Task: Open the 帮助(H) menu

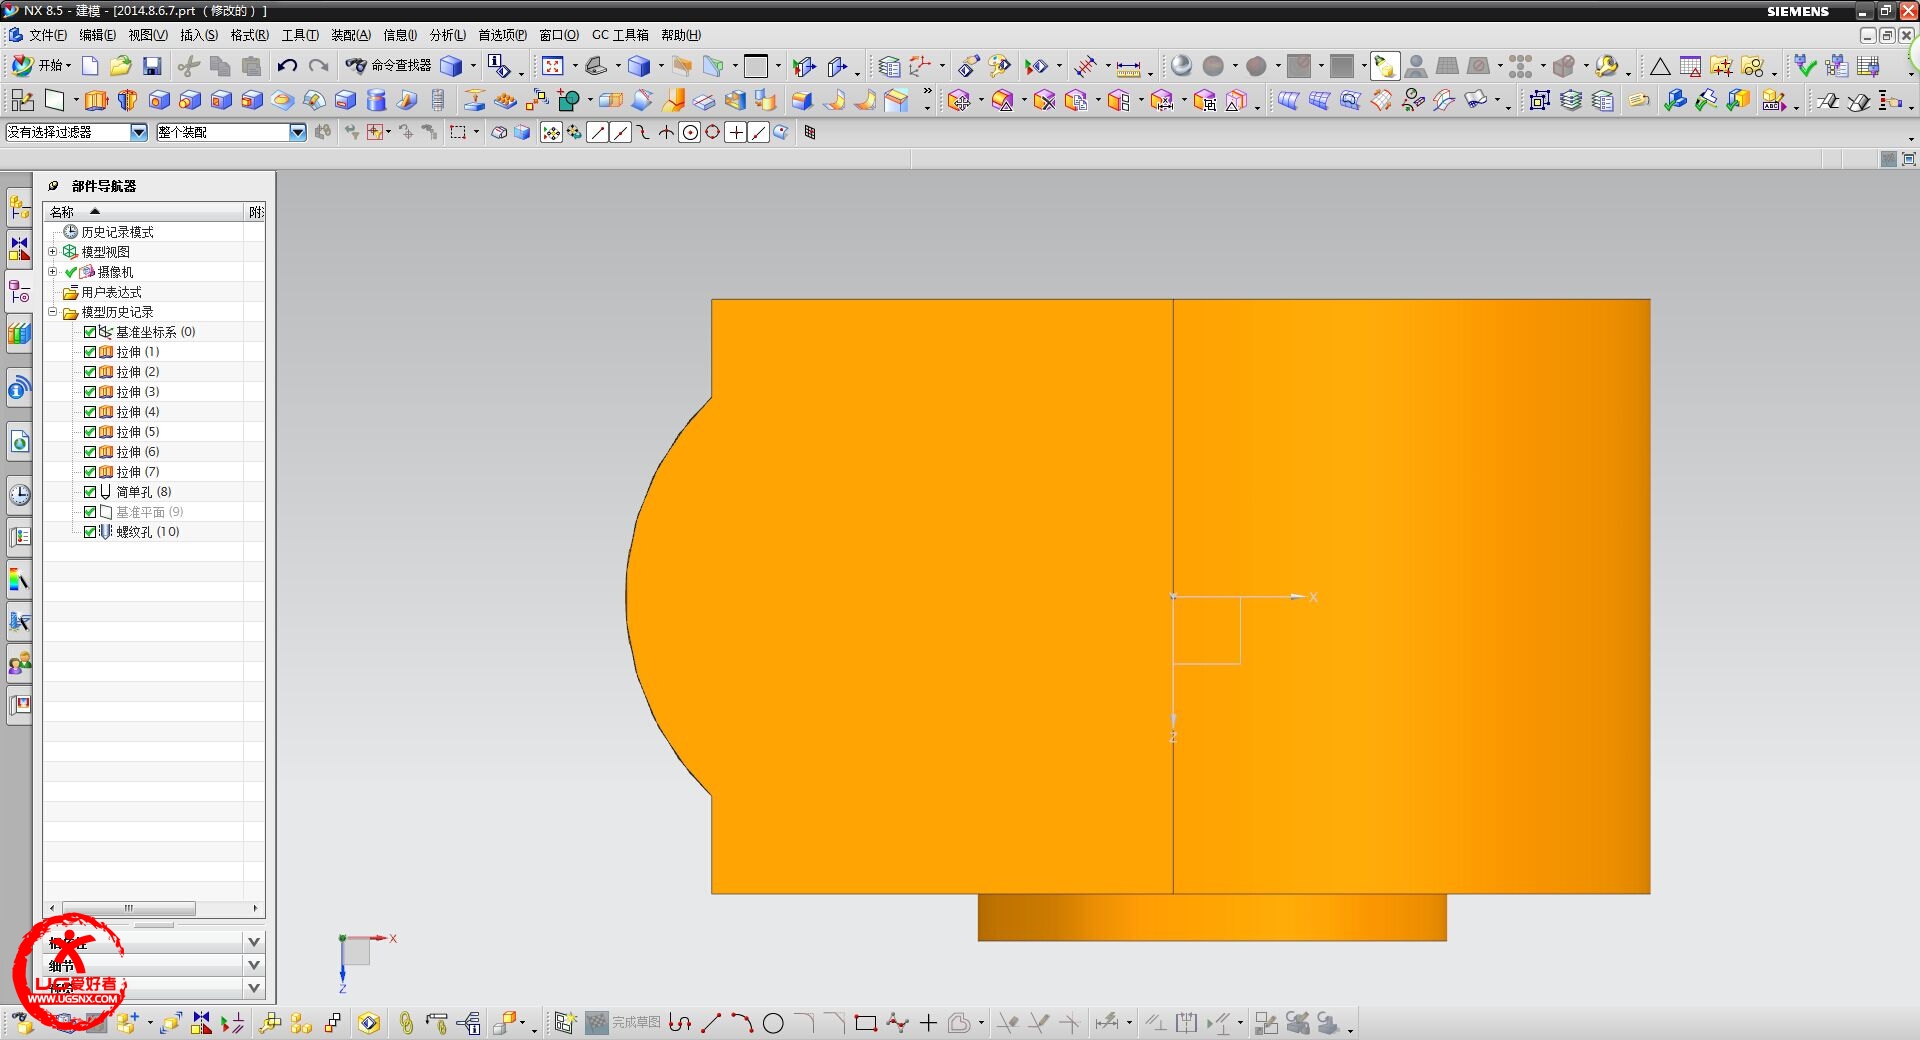Action: [681, 35]
